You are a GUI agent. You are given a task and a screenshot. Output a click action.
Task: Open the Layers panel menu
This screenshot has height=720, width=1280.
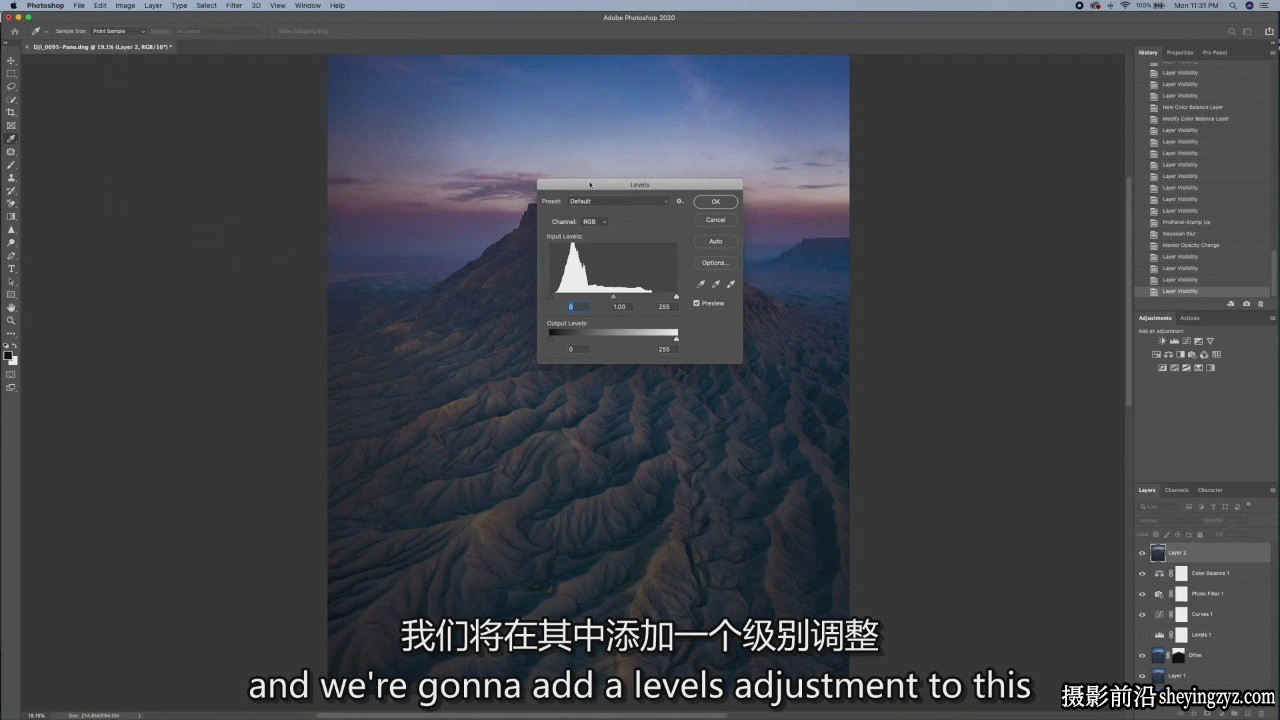(x=1272, y=490)
